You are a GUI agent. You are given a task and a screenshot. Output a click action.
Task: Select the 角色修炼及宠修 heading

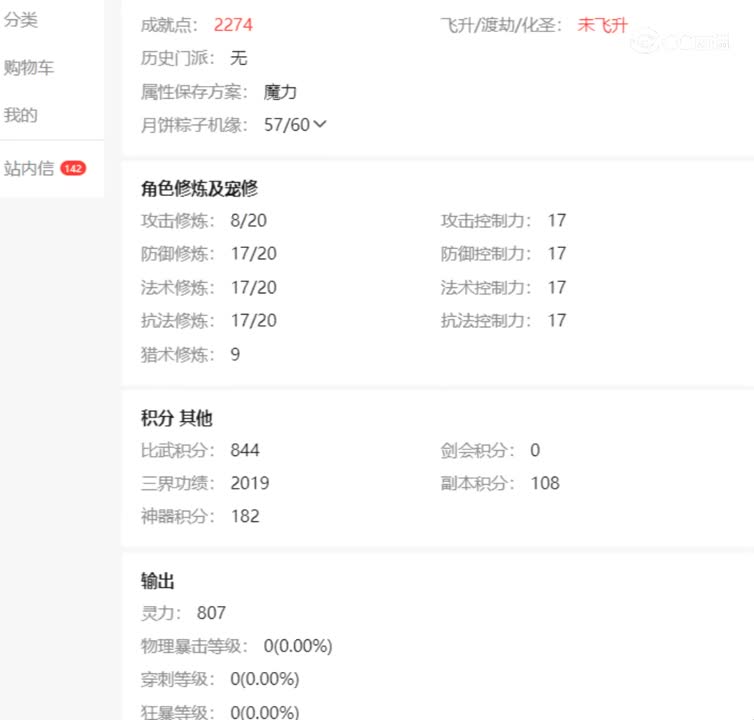click(x=200, y=188)
